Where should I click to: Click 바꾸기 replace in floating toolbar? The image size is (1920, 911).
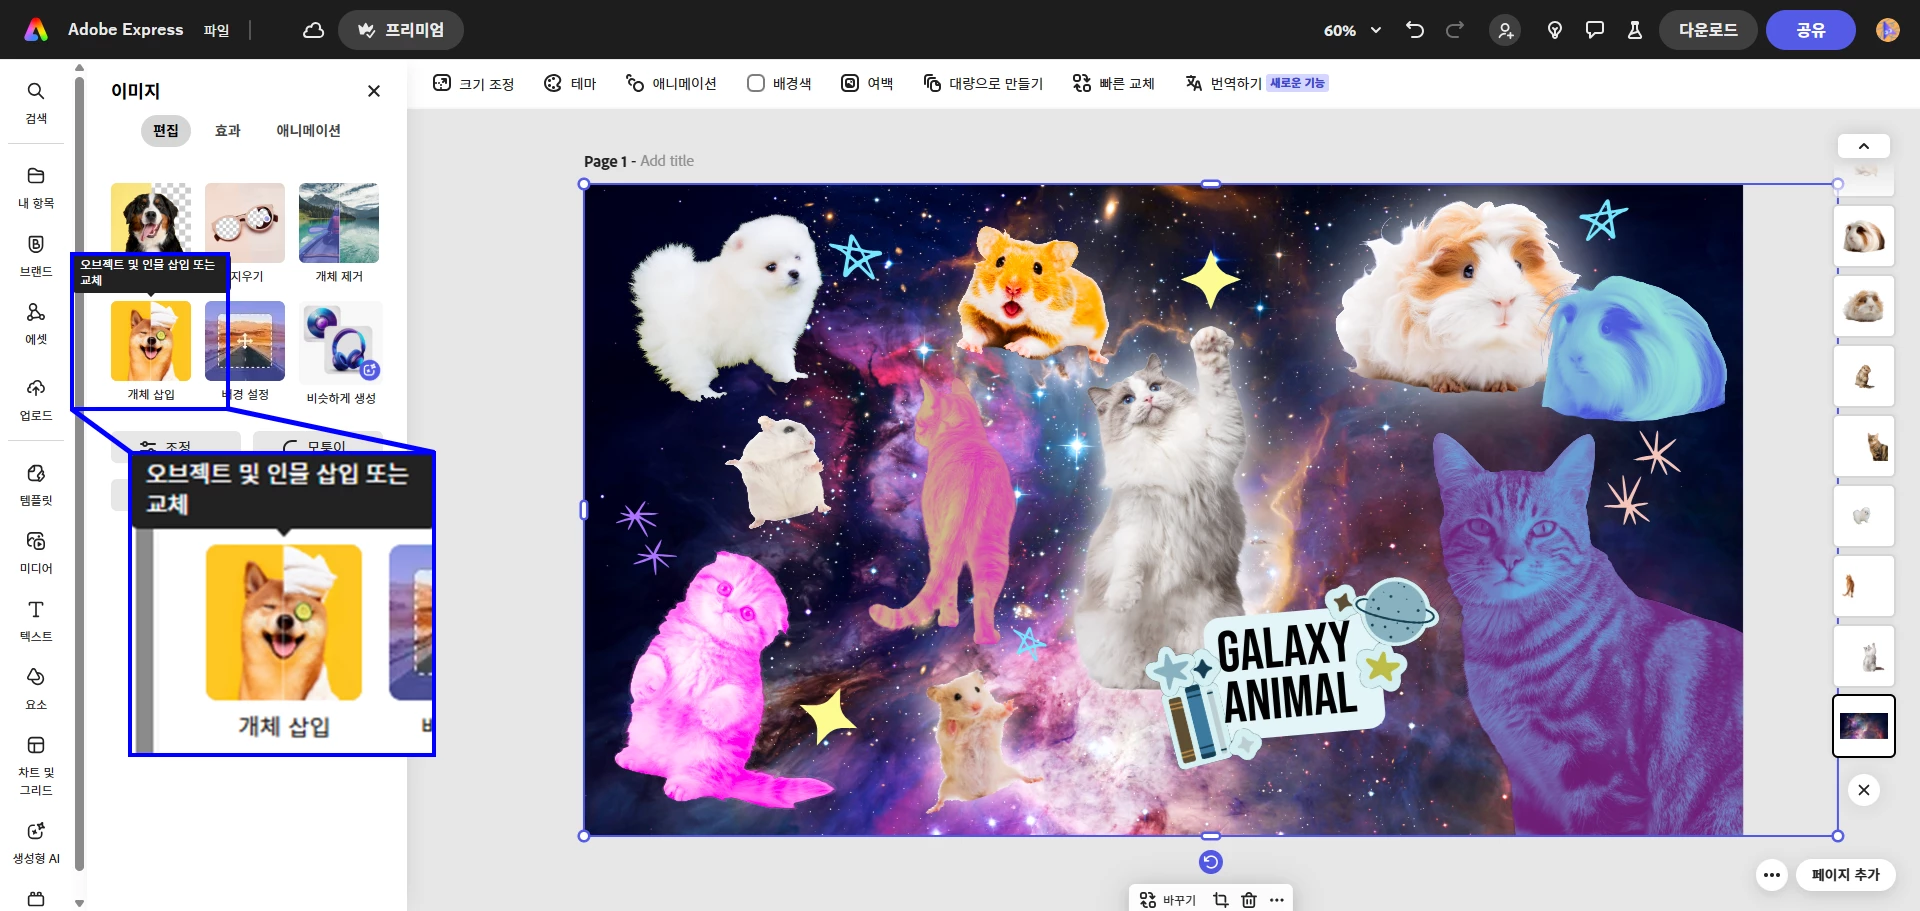click(1168, 900)
